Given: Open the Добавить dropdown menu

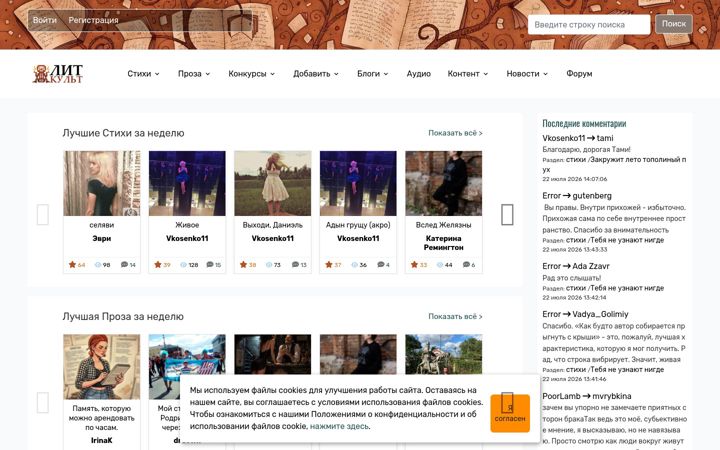Looking at the screenshot, I should click(316, 73).
